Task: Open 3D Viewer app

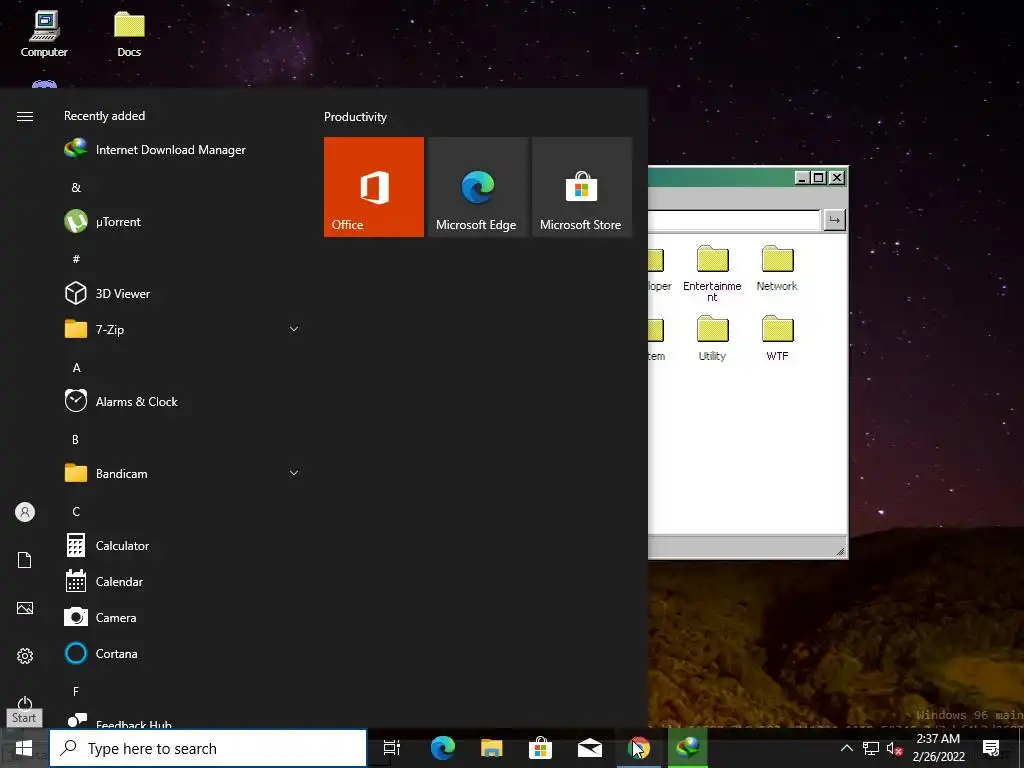Action: pos(182,293)
